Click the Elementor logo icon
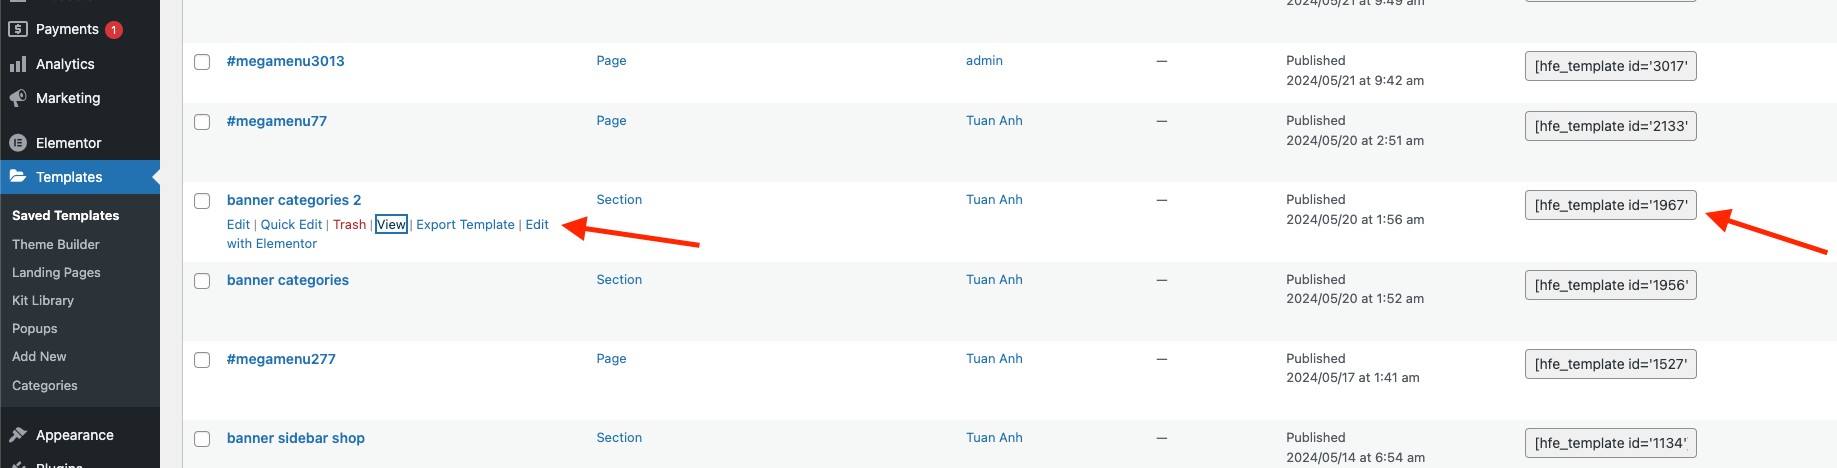1837x468 pixels. 18,143
